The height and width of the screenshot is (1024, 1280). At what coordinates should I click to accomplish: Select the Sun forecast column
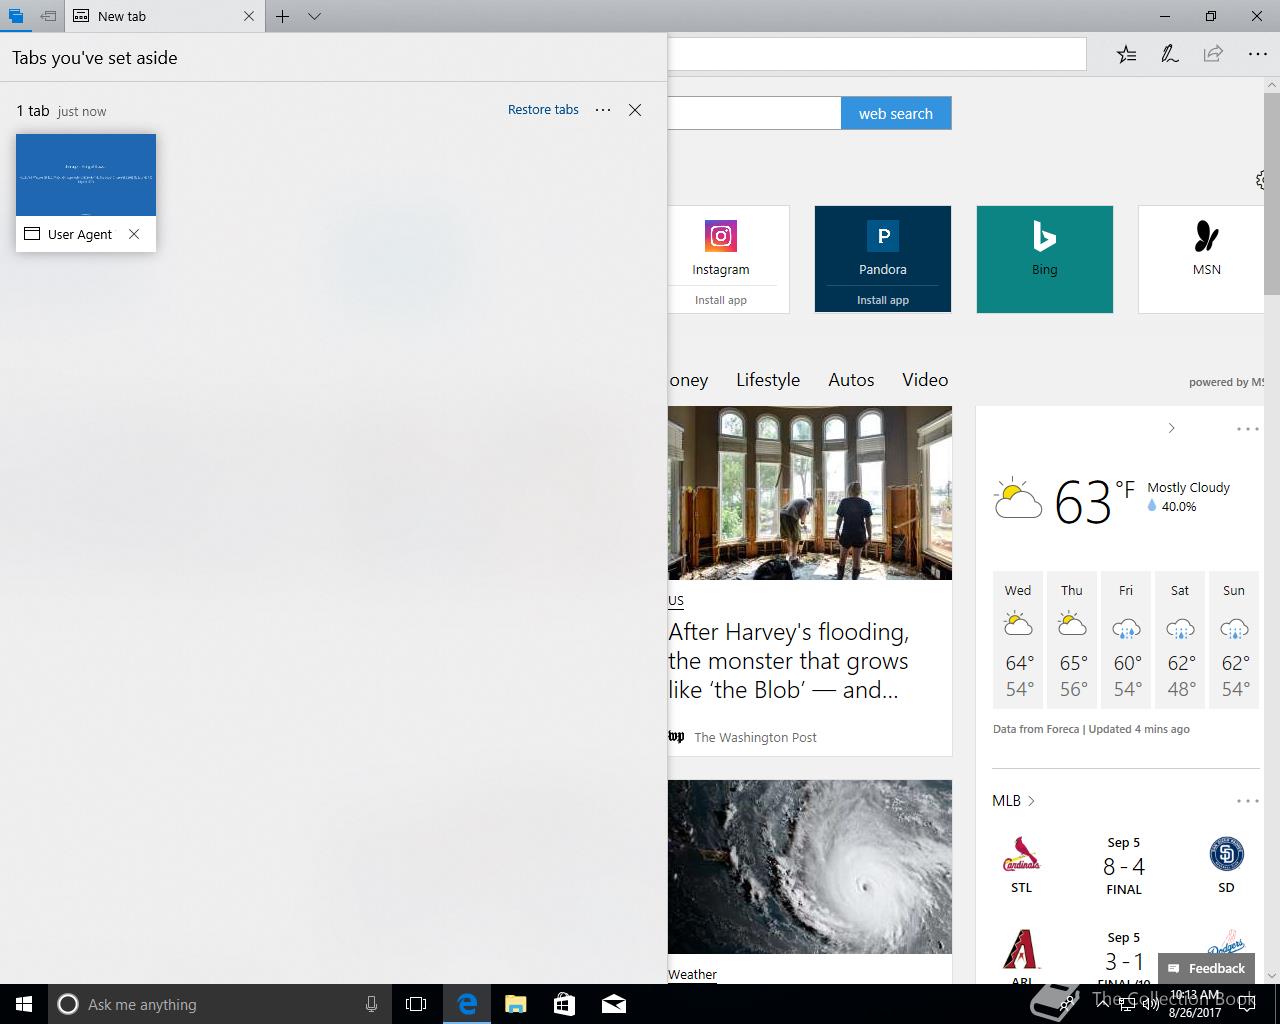click(1234, 640)
